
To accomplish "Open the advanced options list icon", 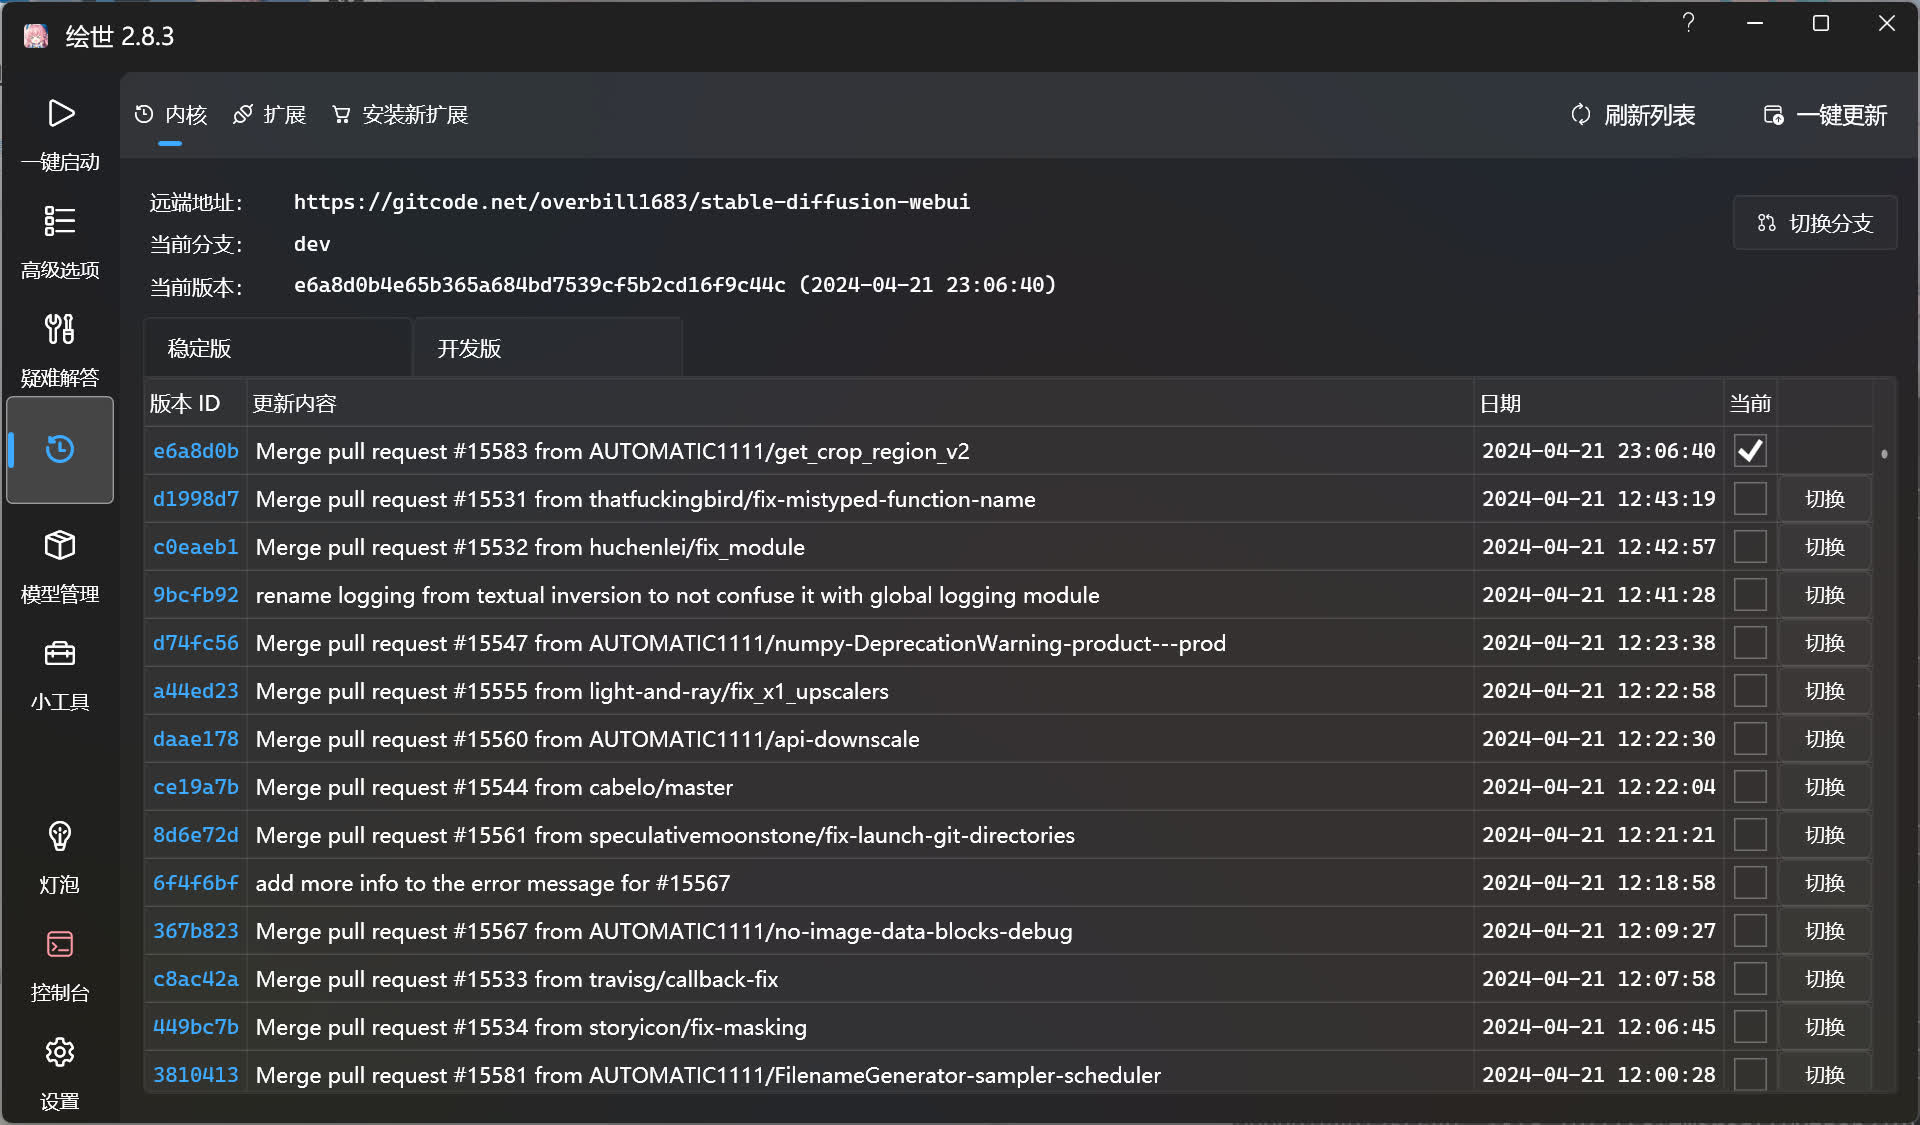I will (60, 221).
